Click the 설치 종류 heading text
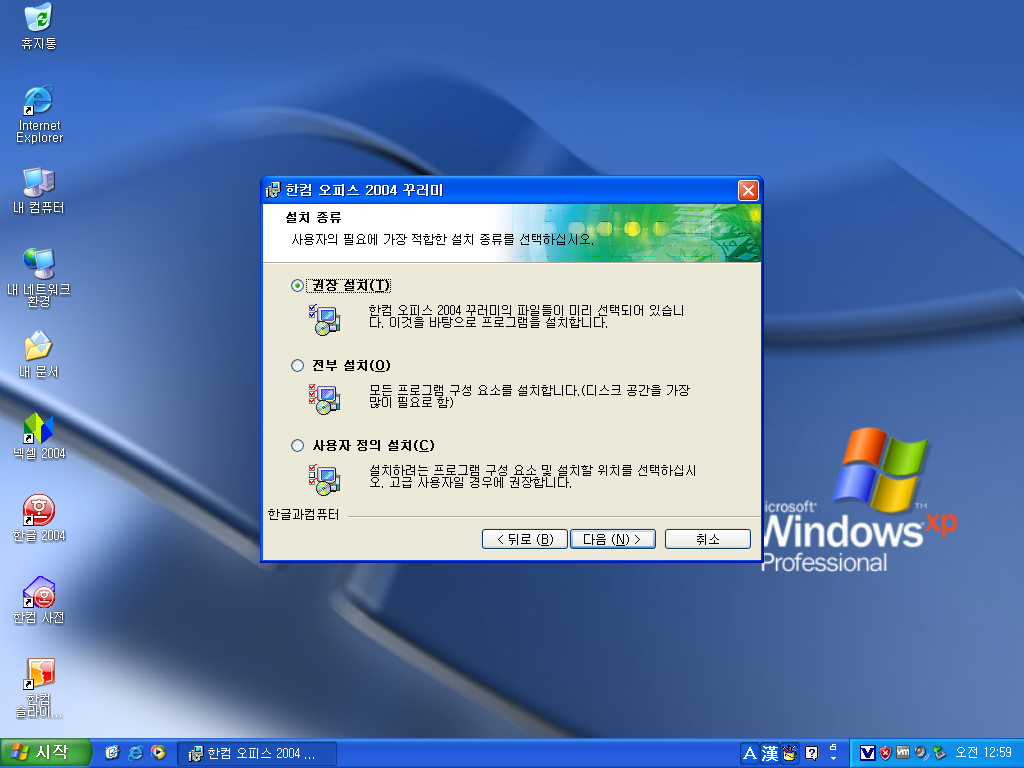 pos(313,217)
